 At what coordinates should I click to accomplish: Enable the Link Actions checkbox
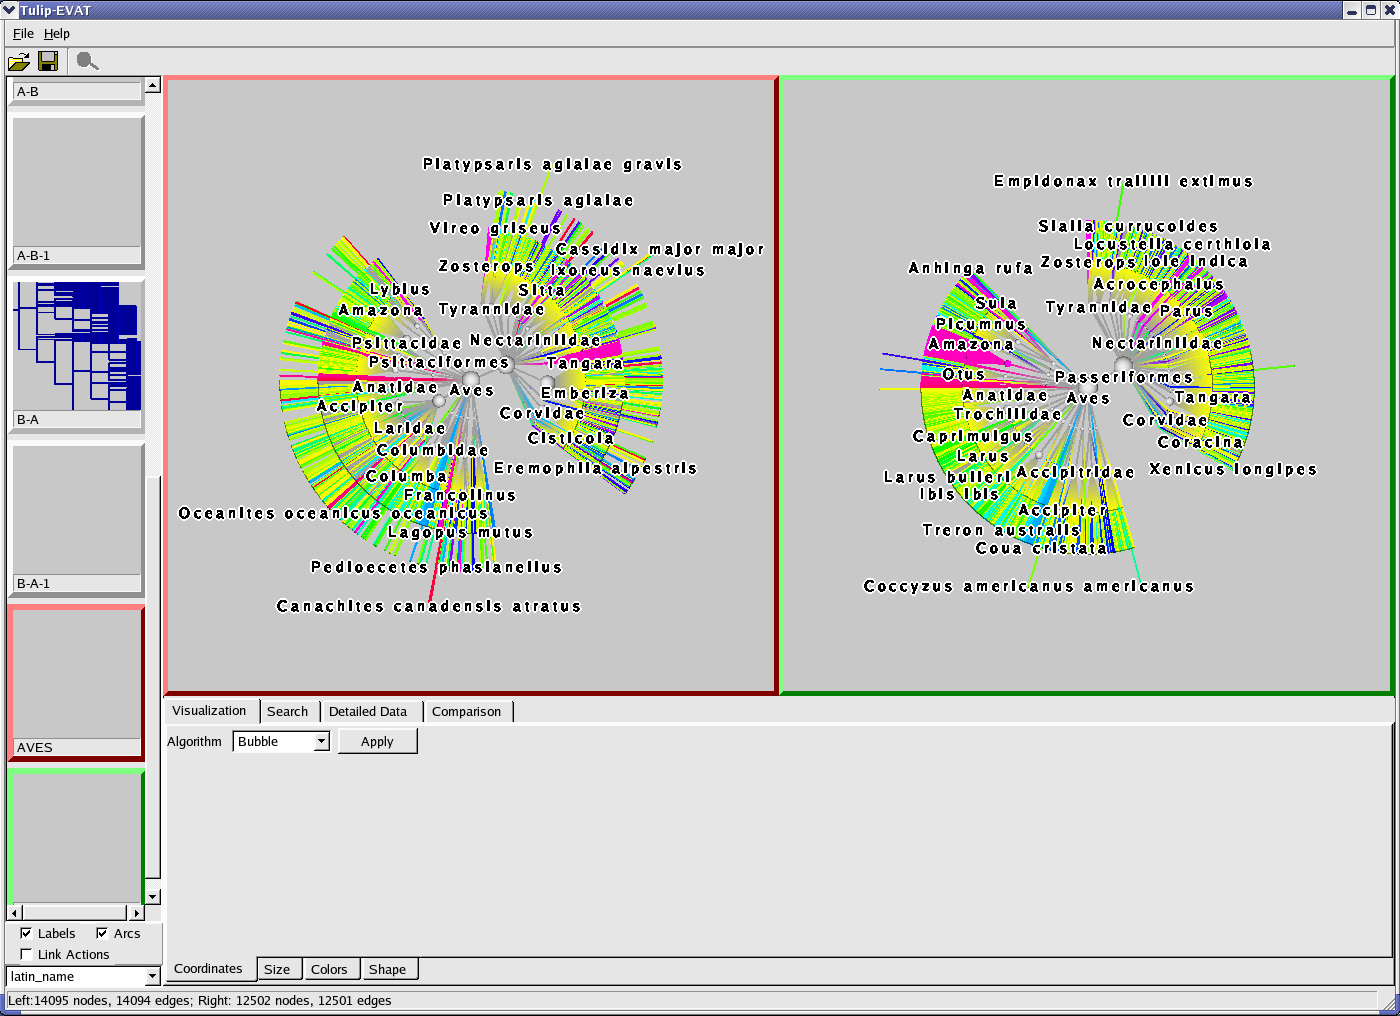click(x=26, y=954)
